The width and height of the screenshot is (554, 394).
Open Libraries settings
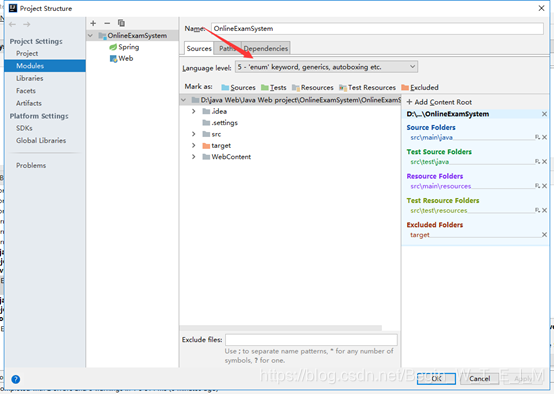pos(30,78)
